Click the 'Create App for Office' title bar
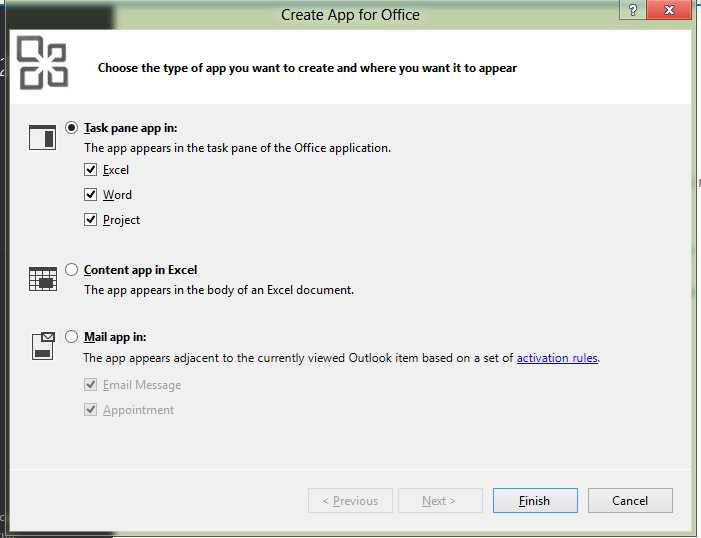The height and width of the screenshot is (538, 701). pos(350,15)
